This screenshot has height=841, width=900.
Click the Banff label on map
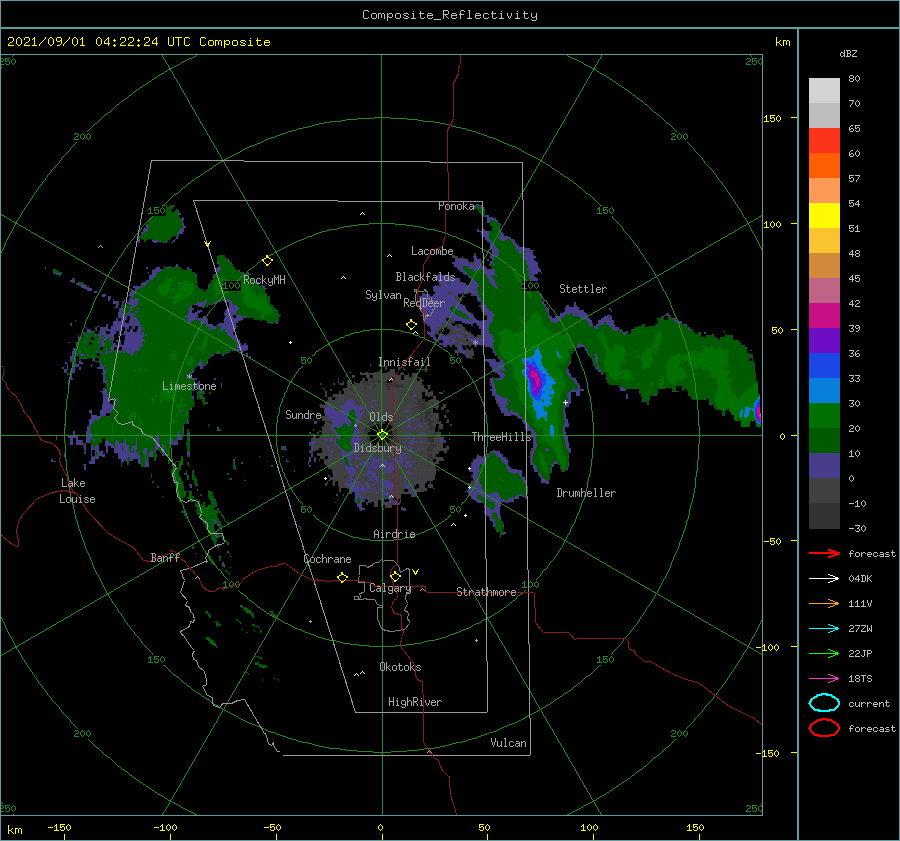tap(165, 557)
